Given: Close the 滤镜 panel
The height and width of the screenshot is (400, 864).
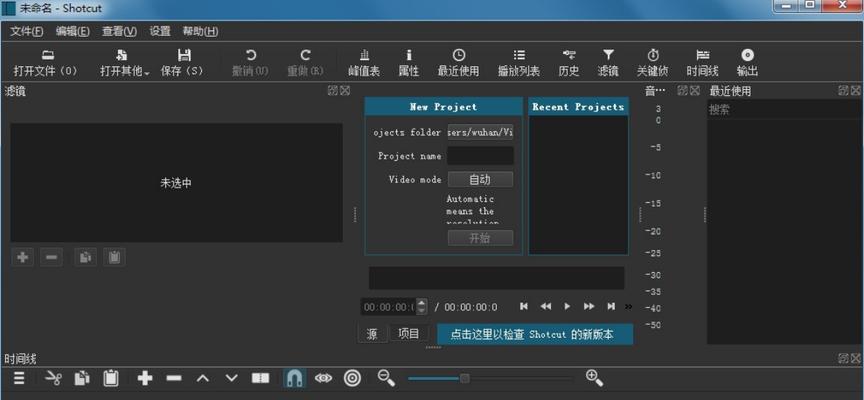Looking at the screenshot, I should pos(345,91).
